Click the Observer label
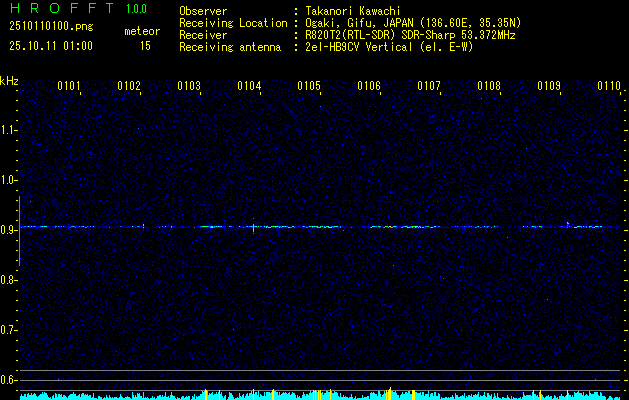This screenshot has height=400, width=629. point(203,11)
